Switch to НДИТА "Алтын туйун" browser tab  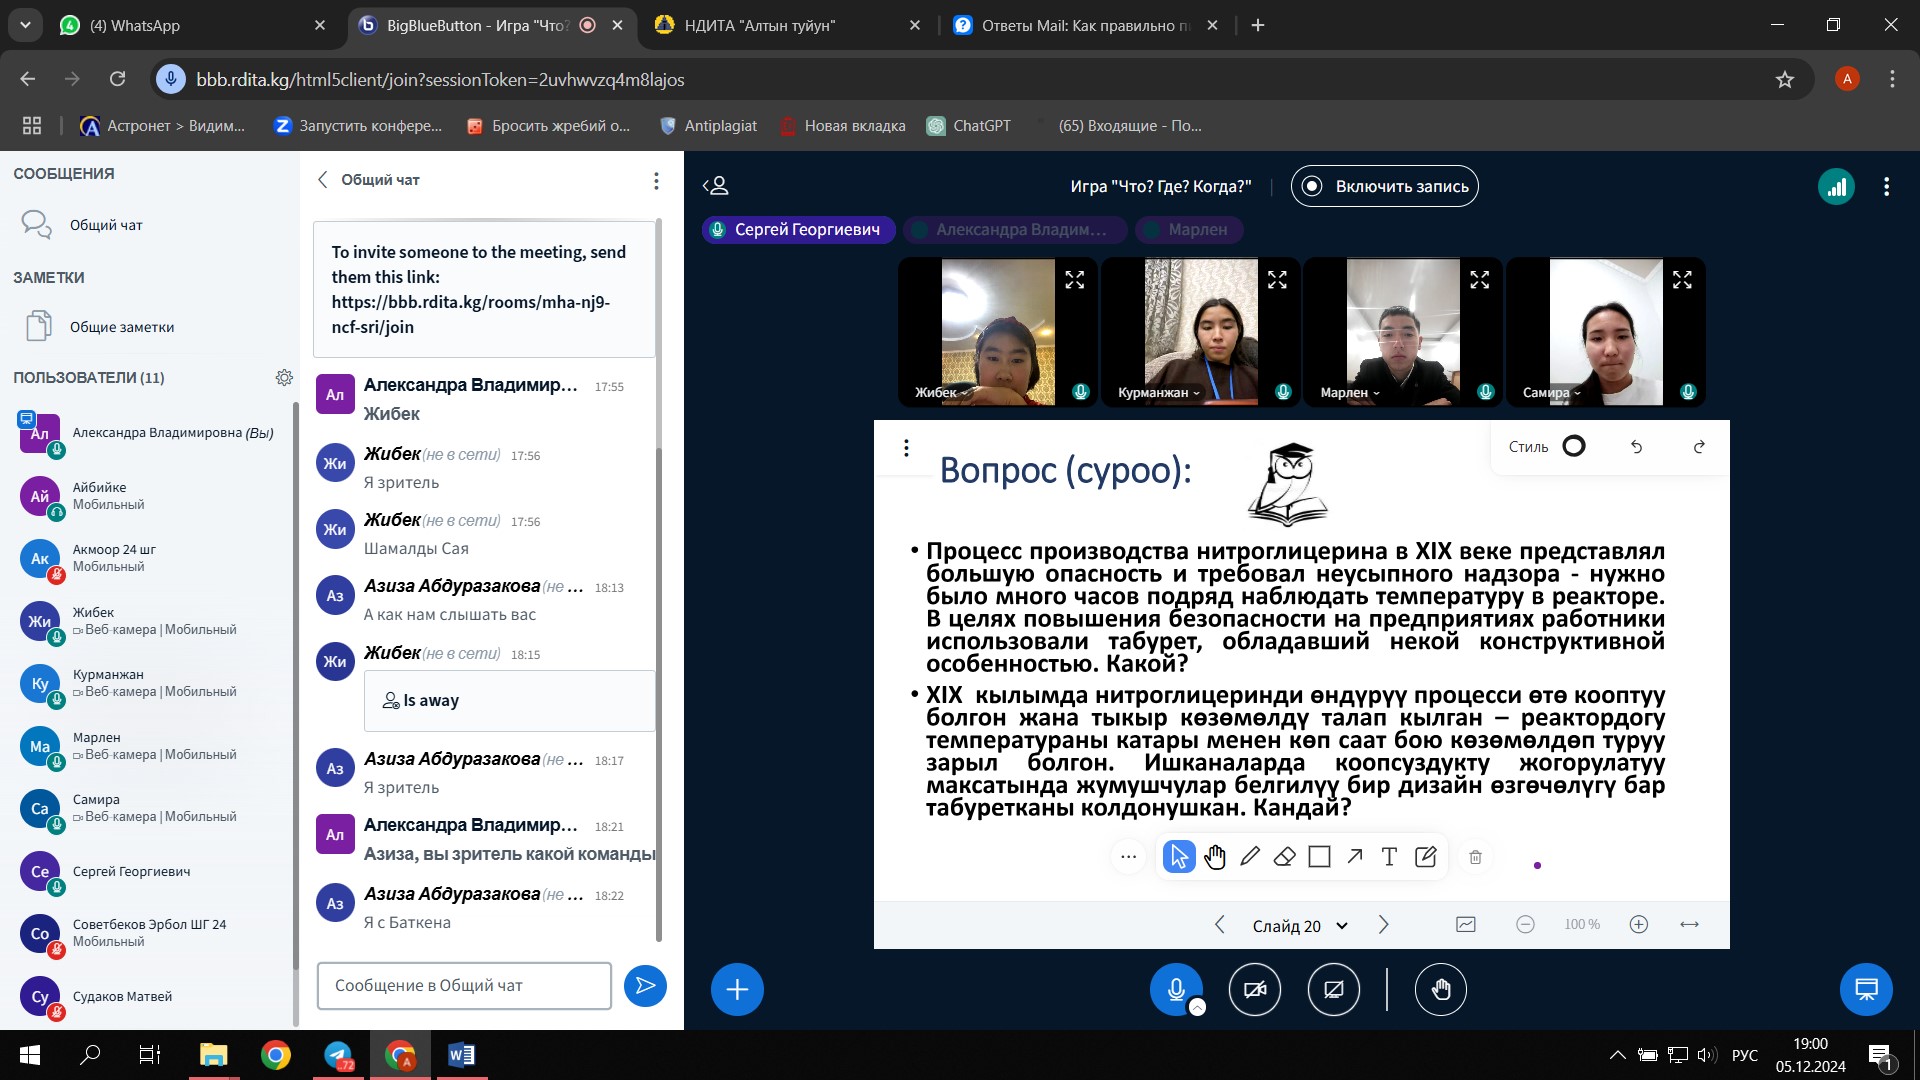click(x=760, y=26)
